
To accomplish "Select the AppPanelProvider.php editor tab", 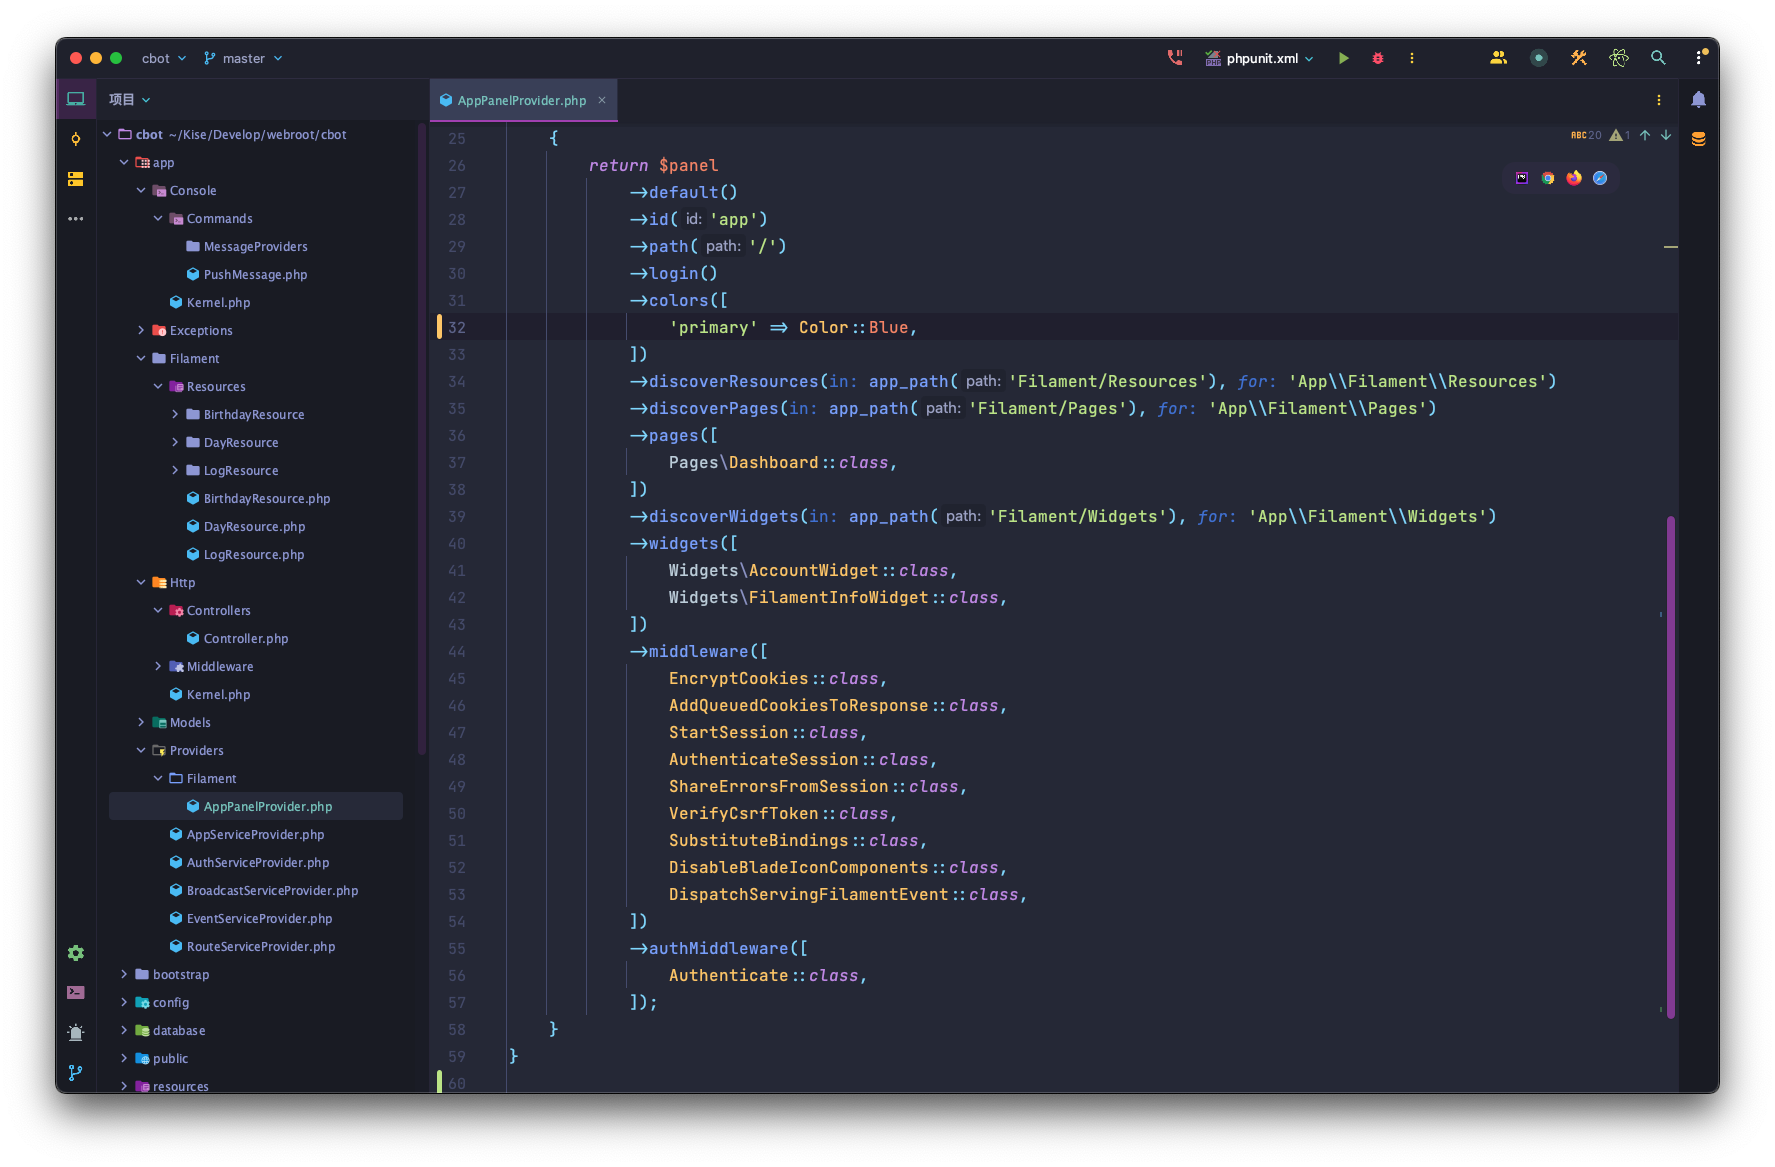I will pos(520,100).
